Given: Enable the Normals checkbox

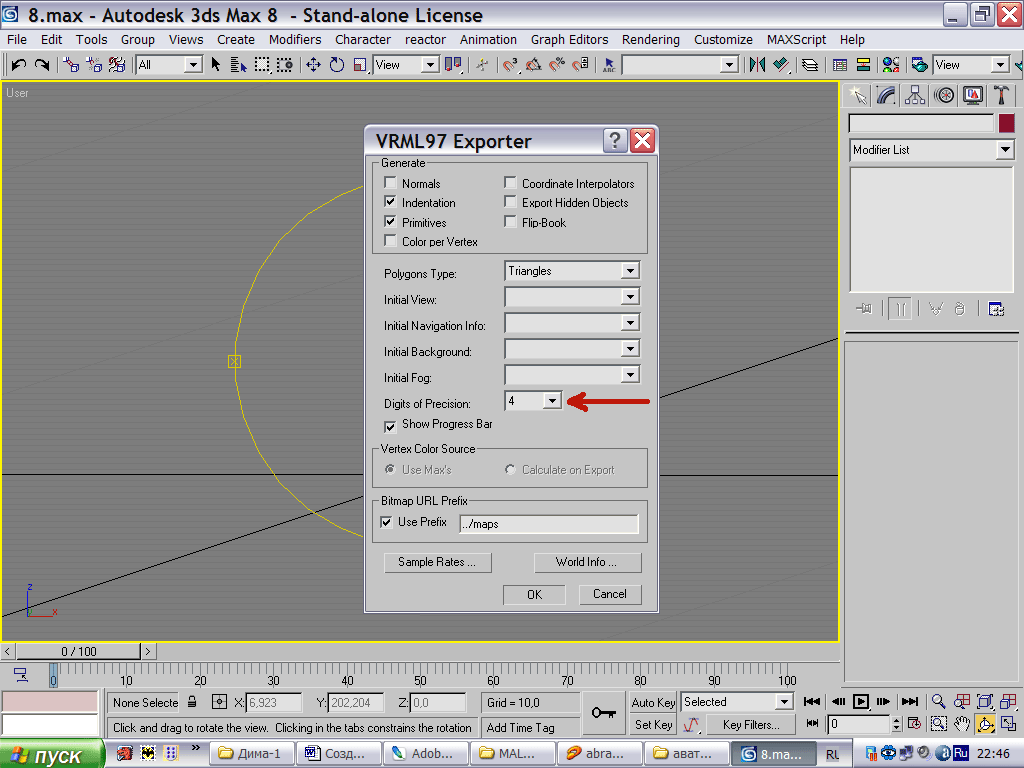Looking at the screenshot, I should 391,183.
